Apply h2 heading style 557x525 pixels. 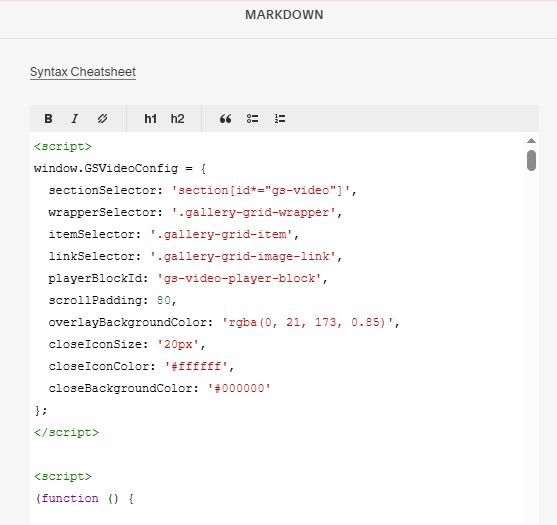coord(177,119)
